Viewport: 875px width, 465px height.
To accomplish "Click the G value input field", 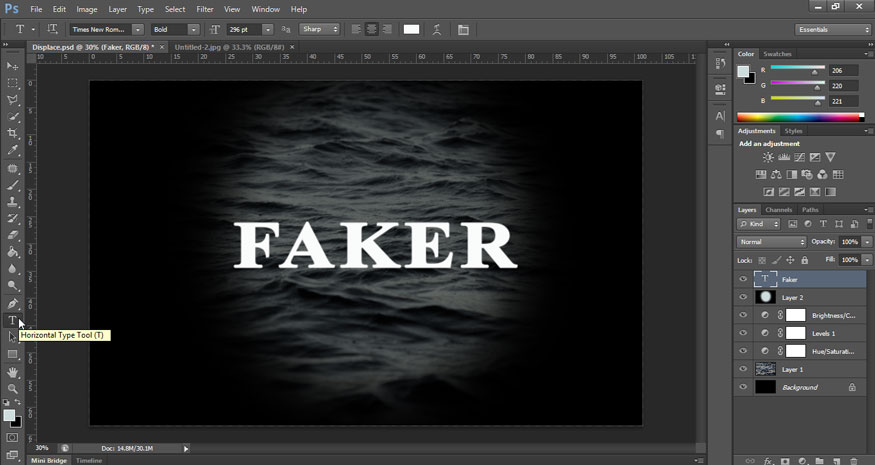I will click(843, 86).
